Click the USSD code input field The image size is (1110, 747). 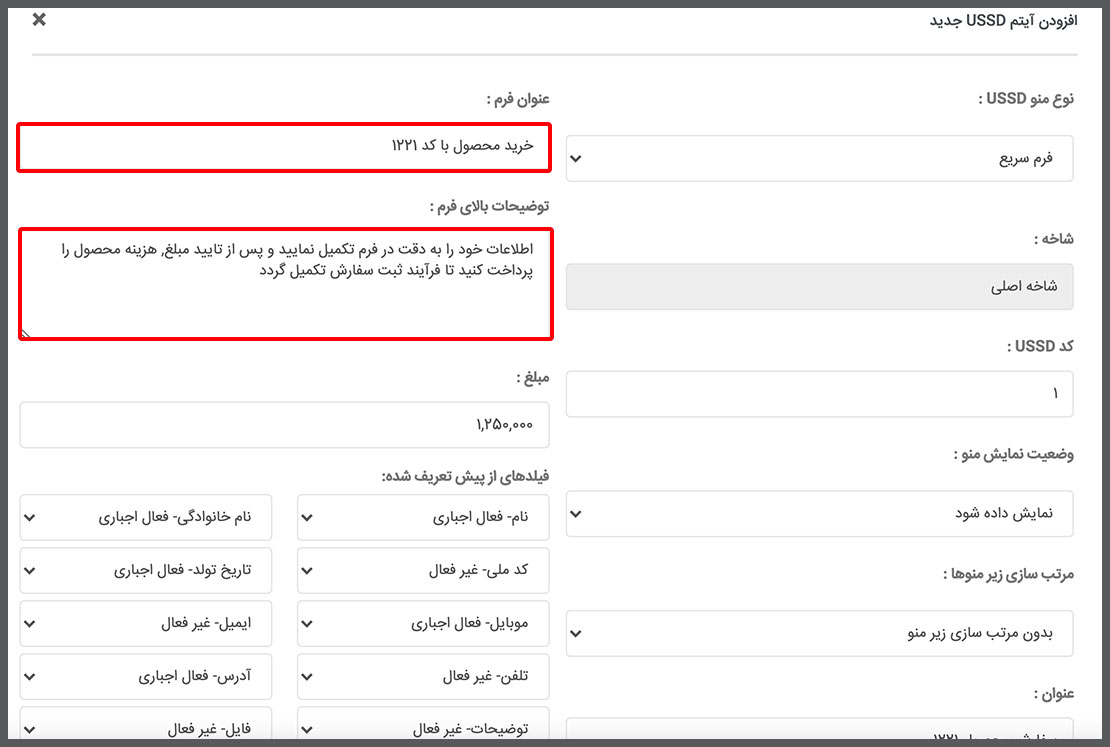[x=819, y=394]
